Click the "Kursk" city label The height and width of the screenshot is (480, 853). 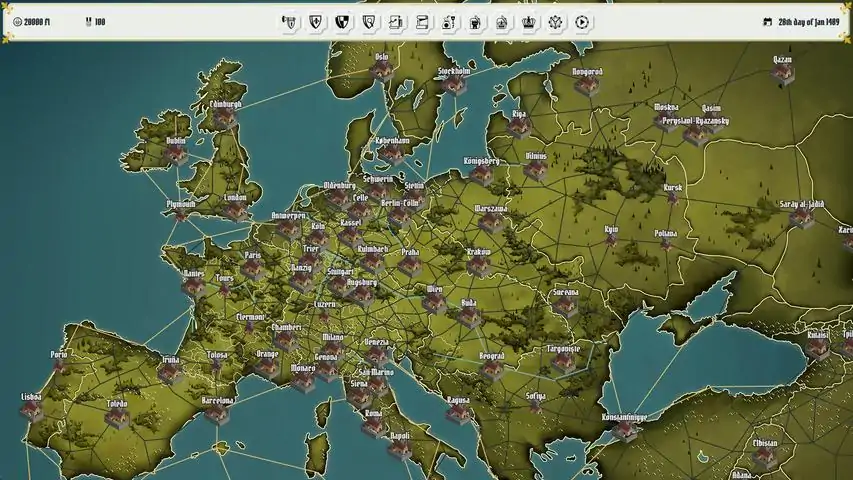click(672, 187)
